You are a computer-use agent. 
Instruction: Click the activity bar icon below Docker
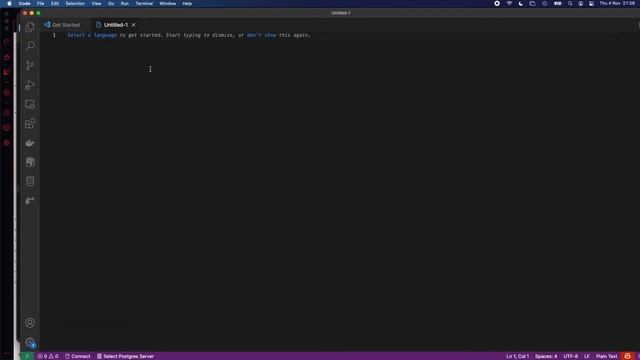30,162
